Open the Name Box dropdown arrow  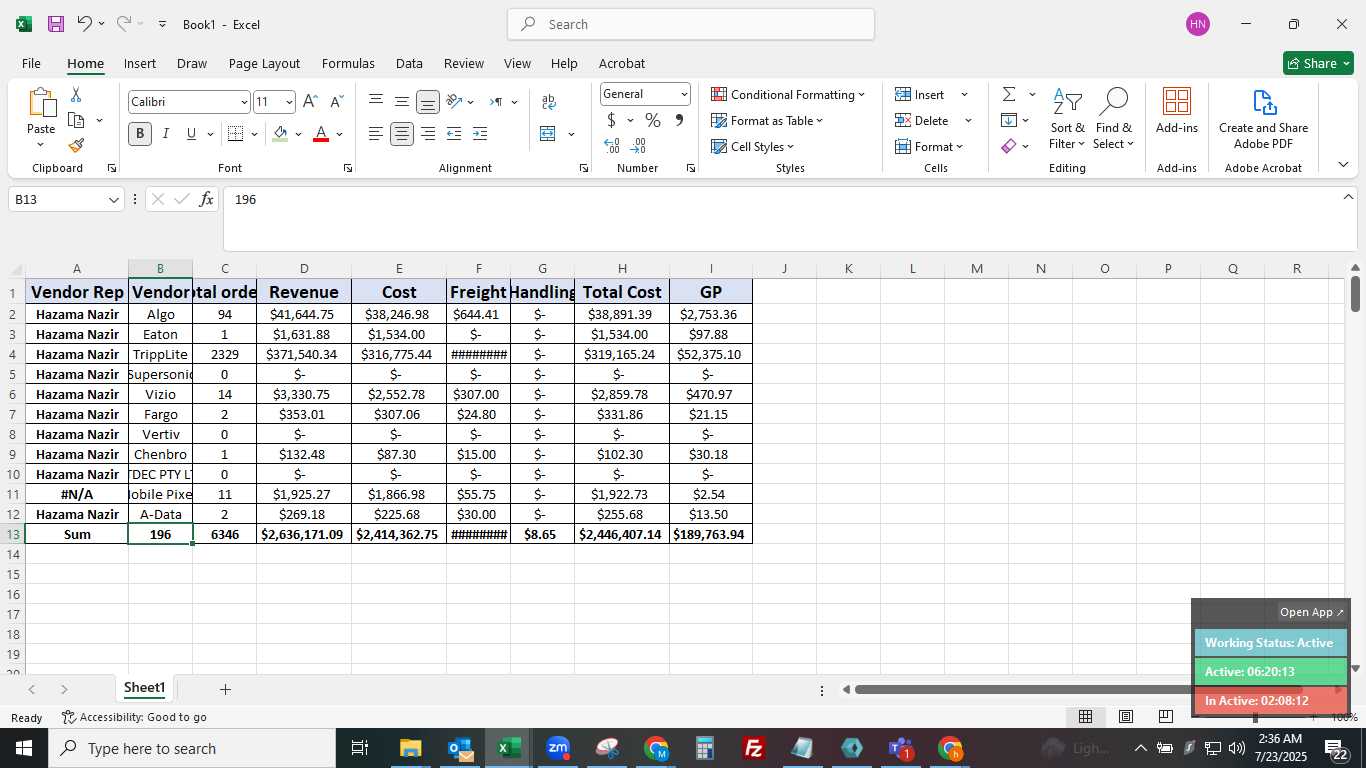(113, 200)
